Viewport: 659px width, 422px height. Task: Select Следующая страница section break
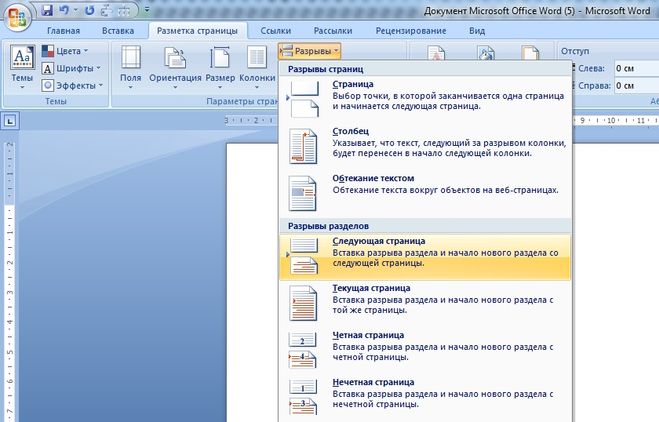pyautogui.click(x=425, y=257)
